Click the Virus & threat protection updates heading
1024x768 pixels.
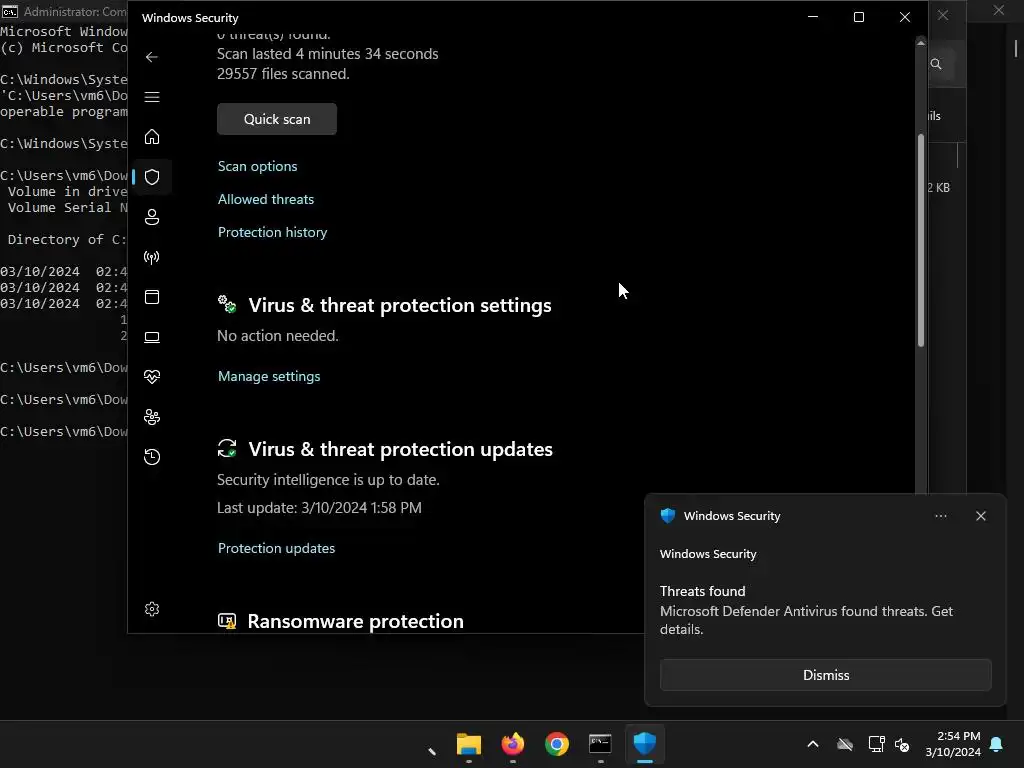400,449
